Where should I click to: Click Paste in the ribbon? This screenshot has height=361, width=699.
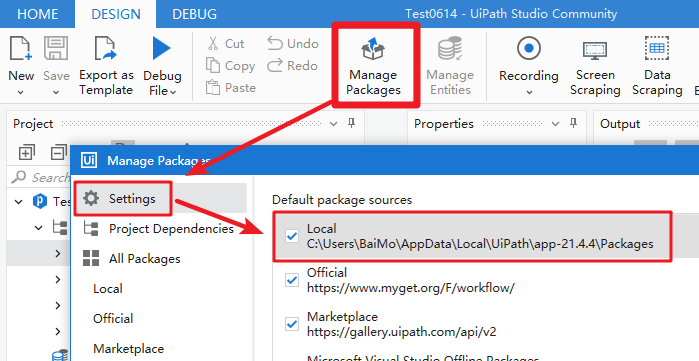[231, 87]
